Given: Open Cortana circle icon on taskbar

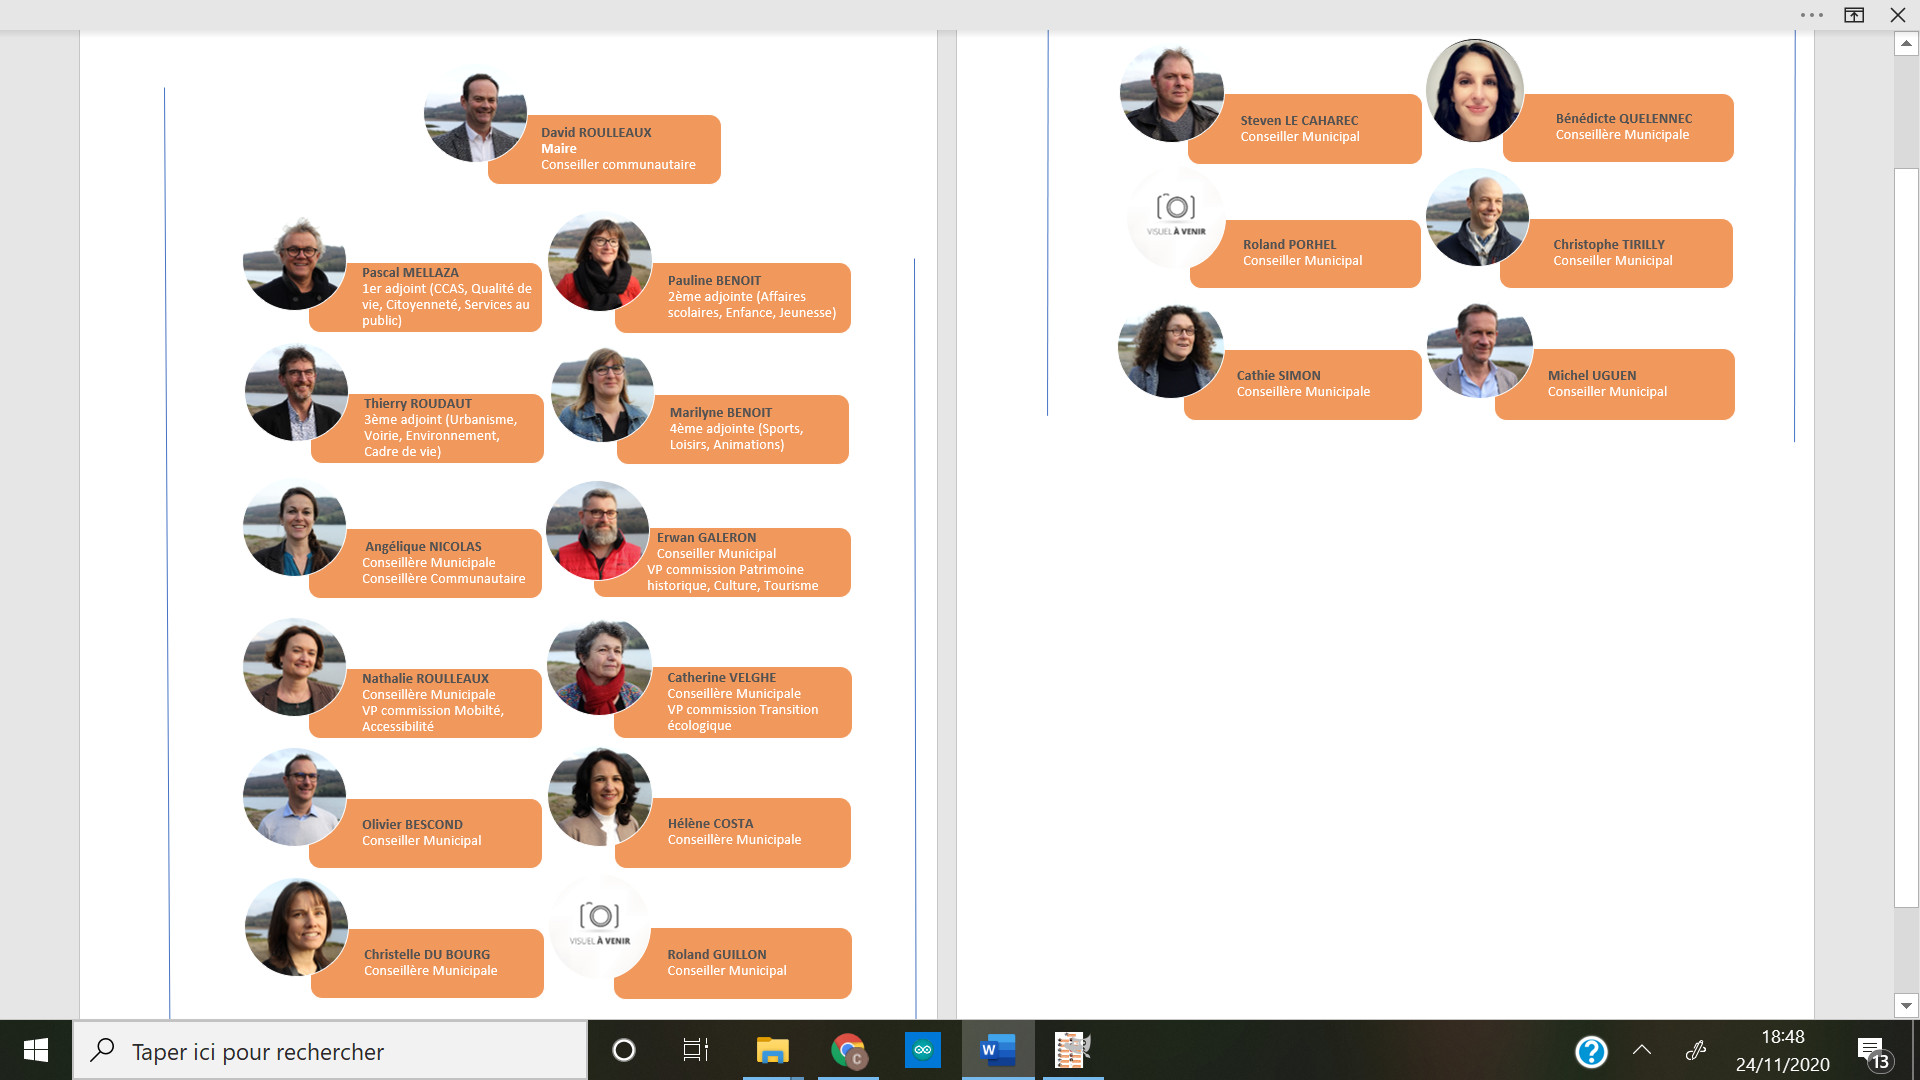Looking at the screenshot, I should tap(624, 1050).
